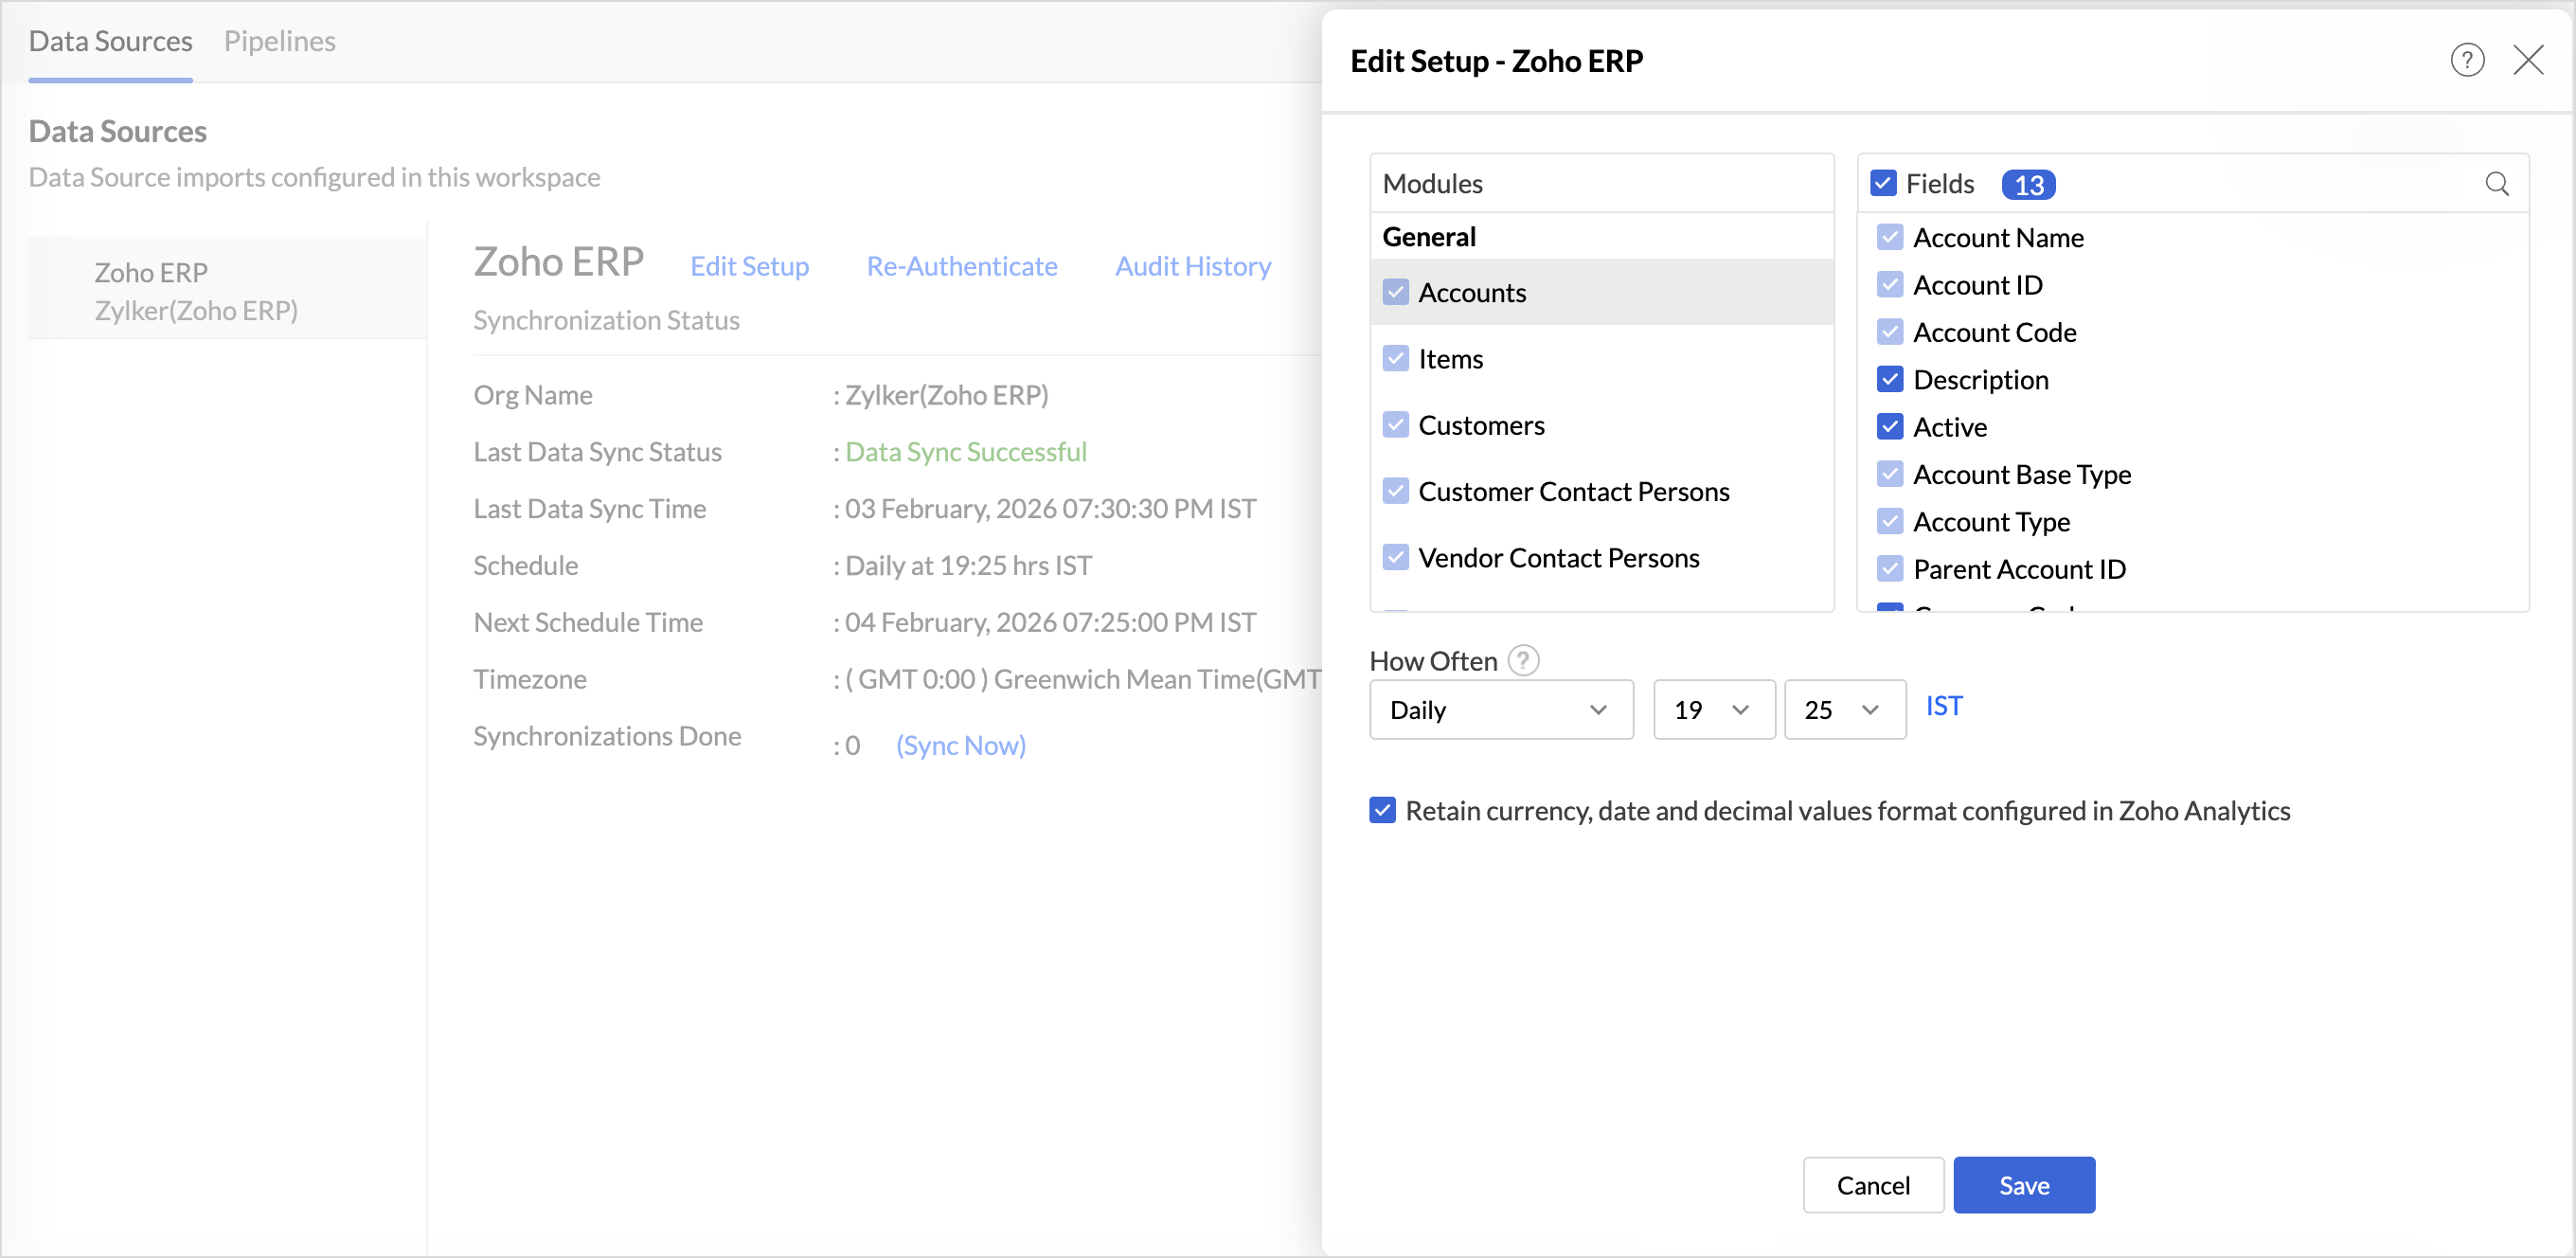Click the How Often help icon

pyautogui.click(x=1522, y=660)
